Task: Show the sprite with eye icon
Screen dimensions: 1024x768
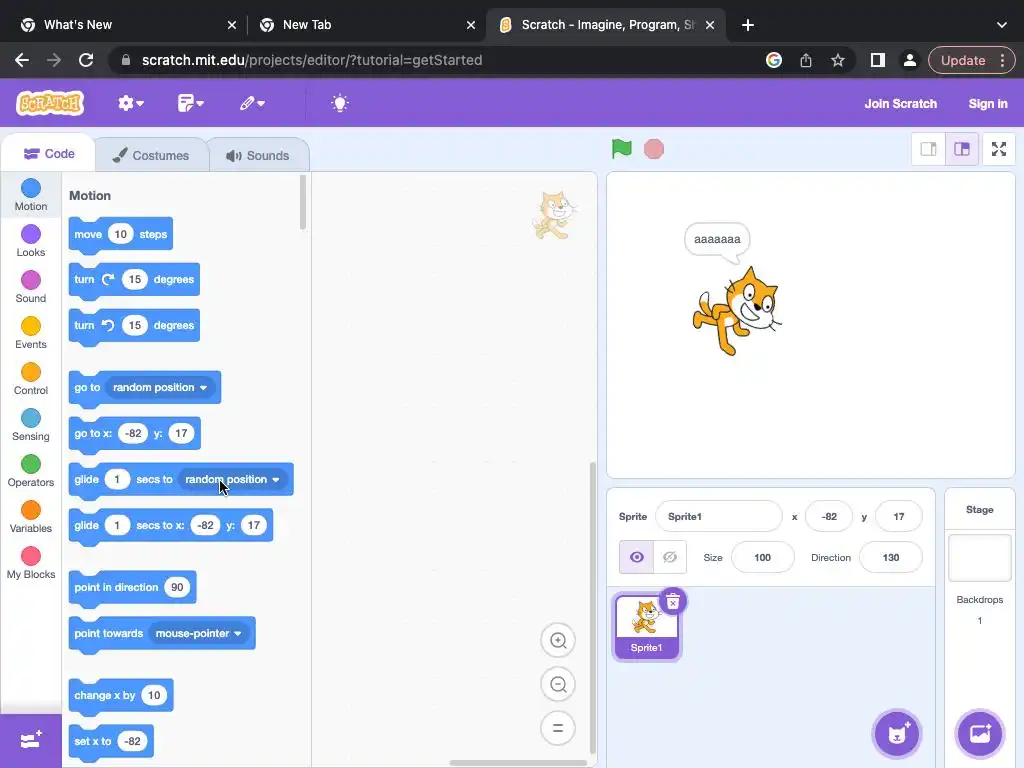Action: [636, 557]
